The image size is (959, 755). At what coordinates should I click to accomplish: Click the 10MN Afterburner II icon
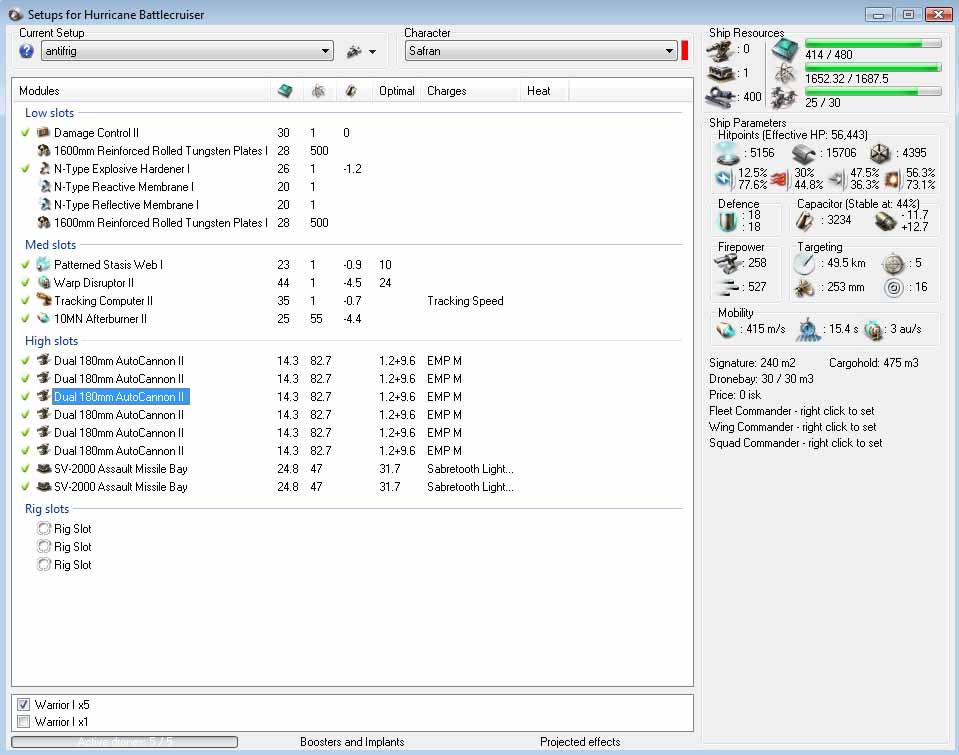[x=43, y=319]
